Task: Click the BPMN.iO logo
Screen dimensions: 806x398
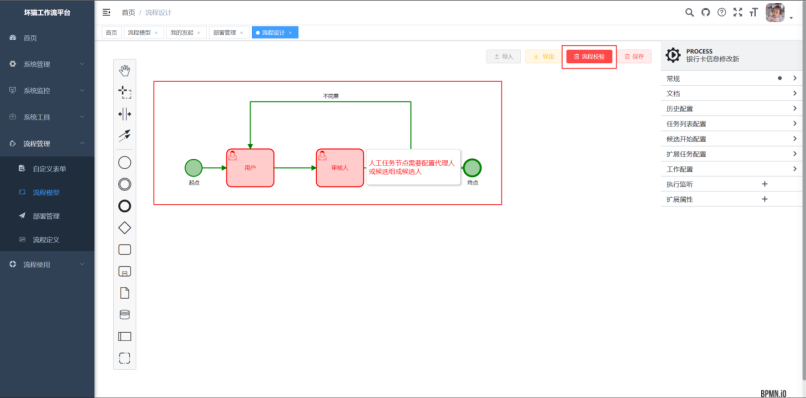Action: tap(773, 393)
